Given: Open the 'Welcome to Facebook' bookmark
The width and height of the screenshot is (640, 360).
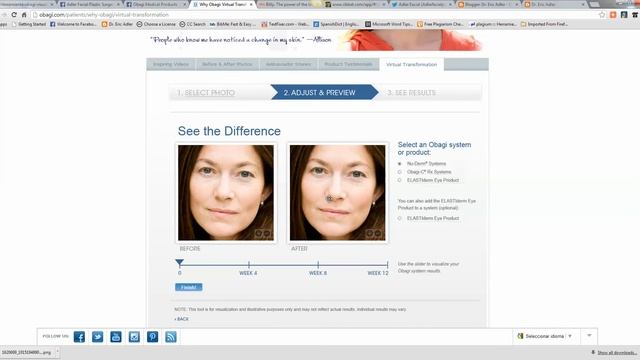Looking at the screenshot, I should click(x=73, y=24).
